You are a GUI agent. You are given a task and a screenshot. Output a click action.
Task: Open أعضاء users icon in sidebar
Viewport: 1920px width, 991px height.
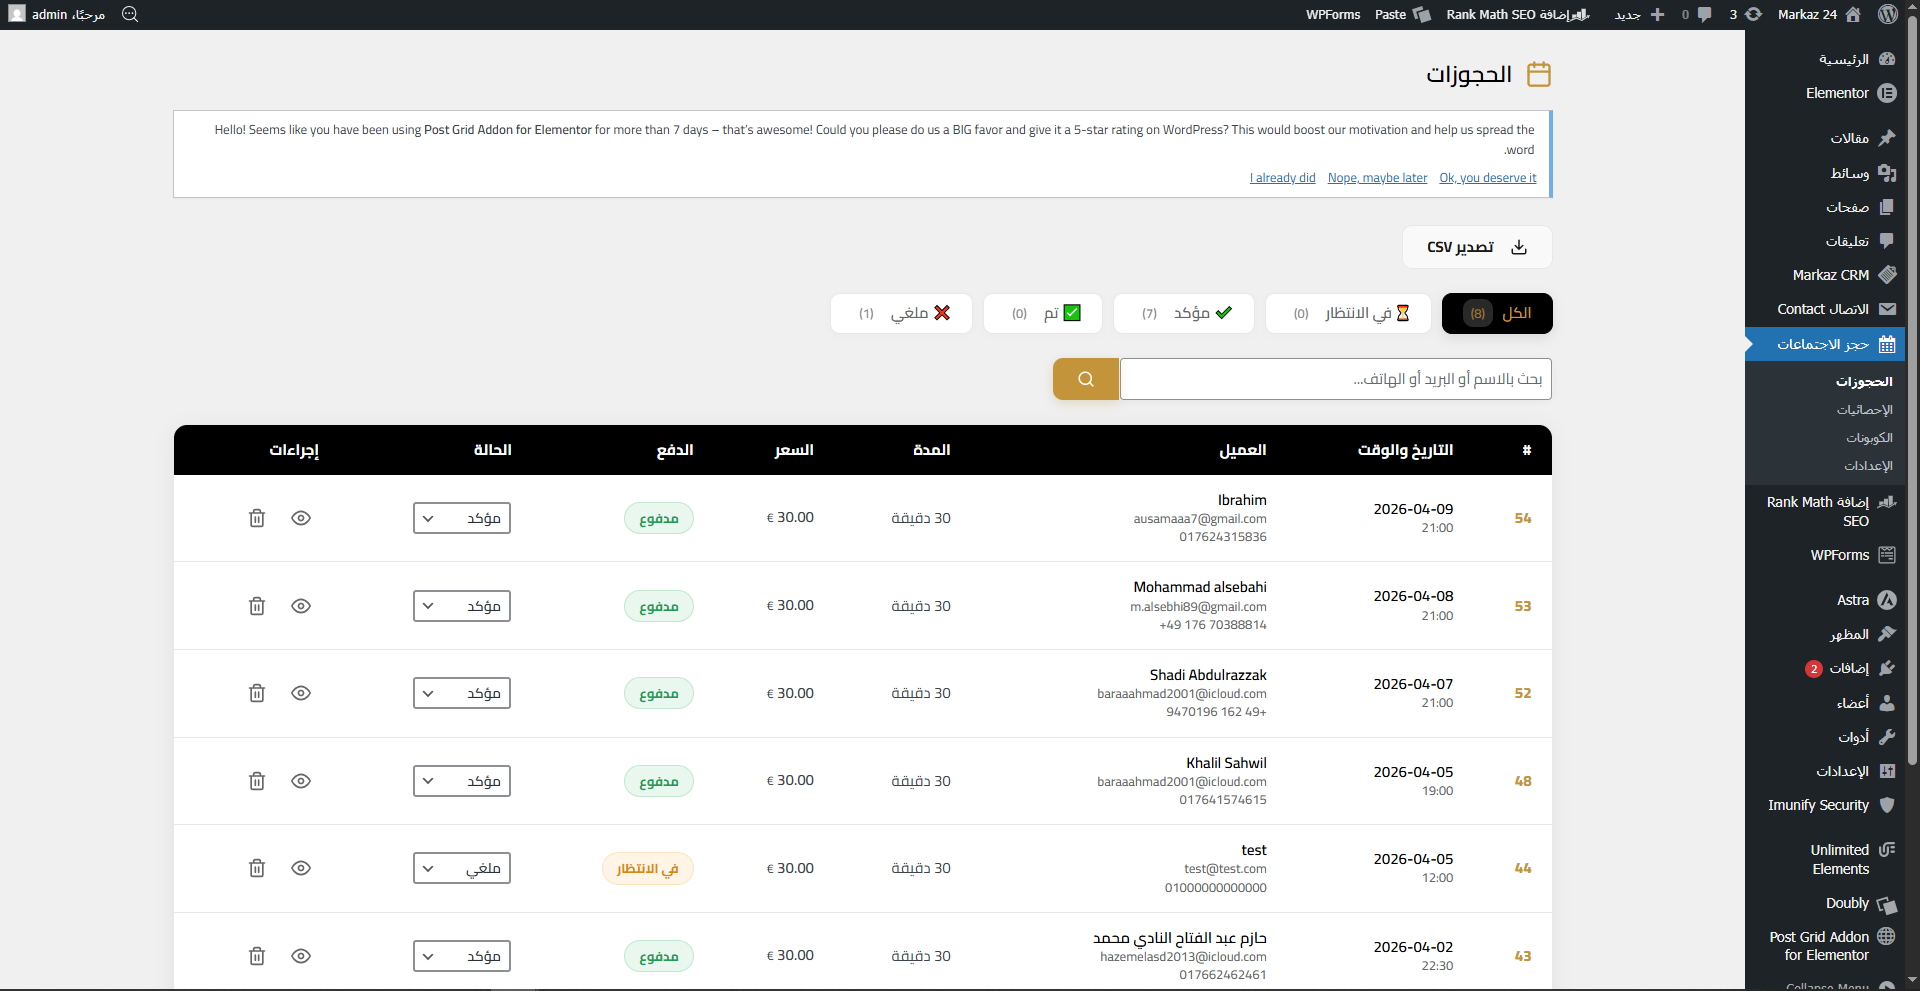1887,703
